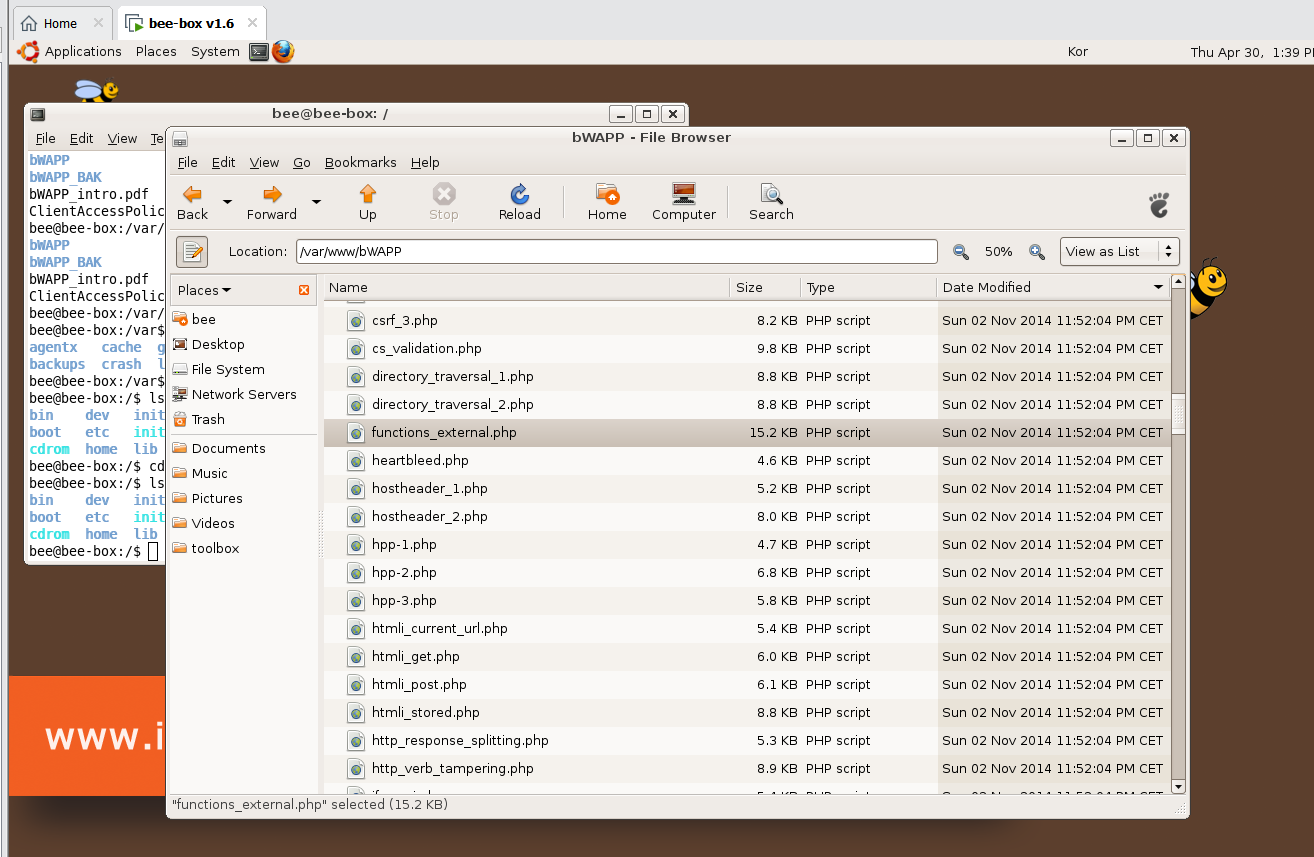Open the Edit menu in File Browser
1314x857 pixels.
point(223,162)
